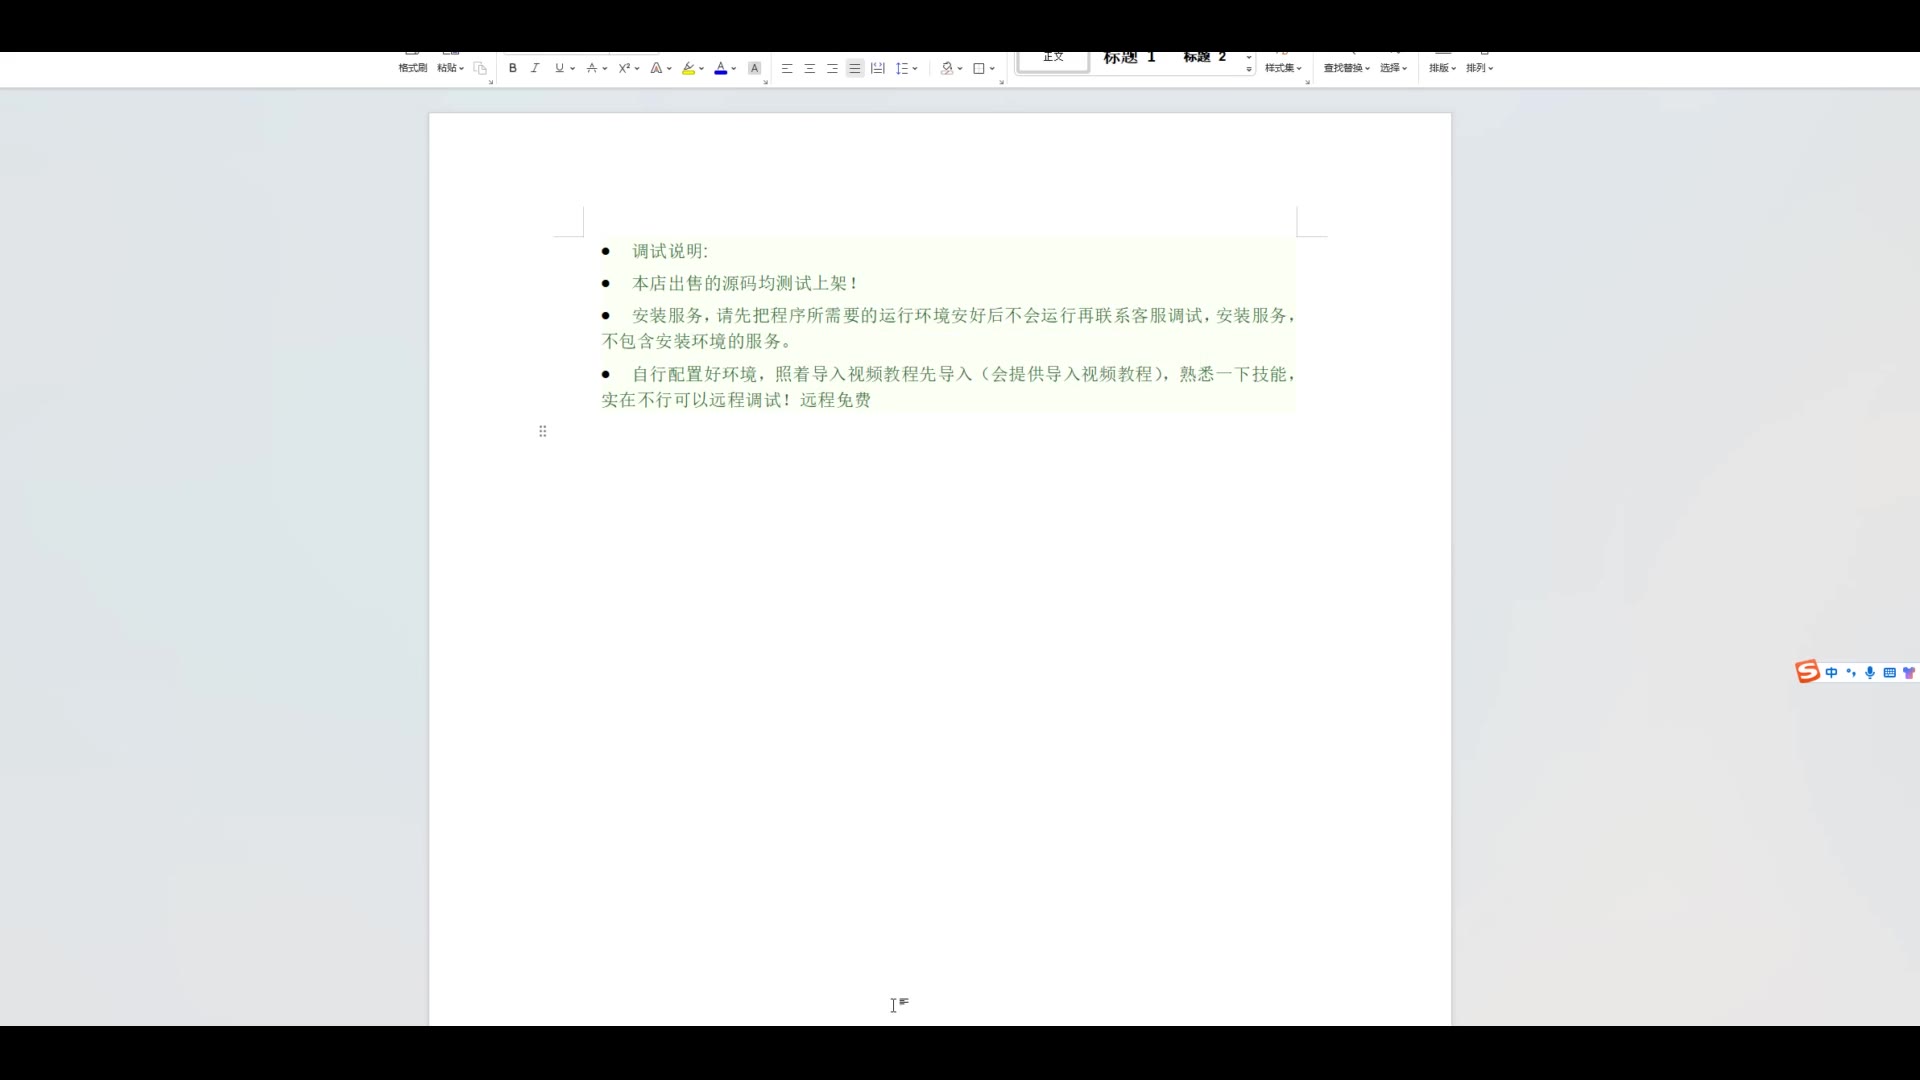
Task: Apply superscript formatting
Action: click(x=624, y=68)
